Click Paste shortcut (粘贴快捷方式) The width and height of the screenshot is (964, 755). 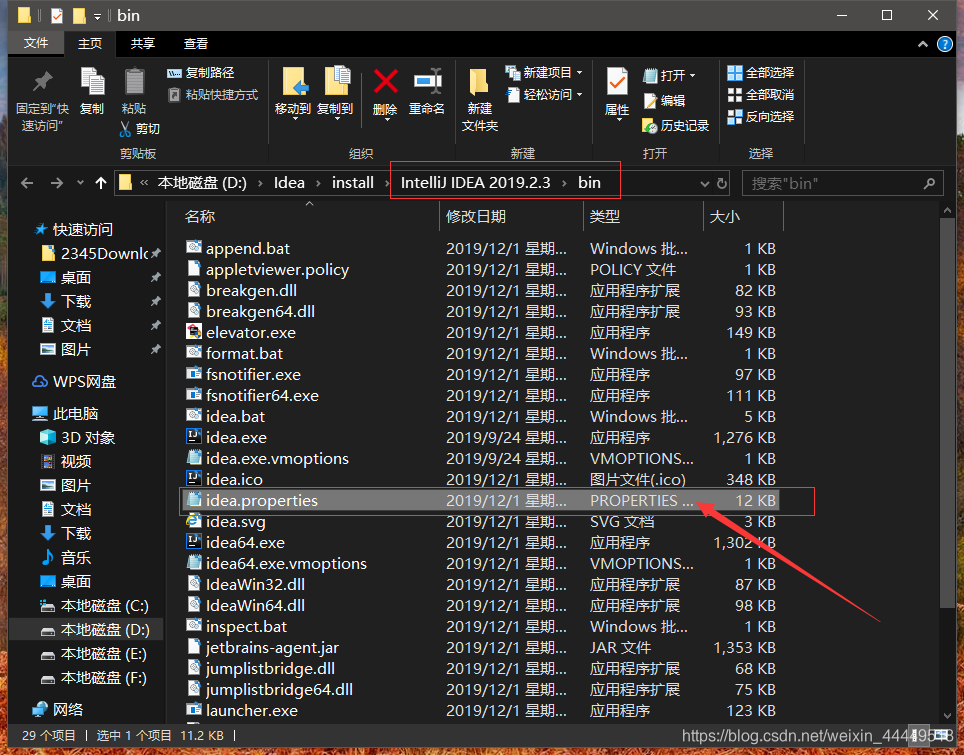coord(213,95)
